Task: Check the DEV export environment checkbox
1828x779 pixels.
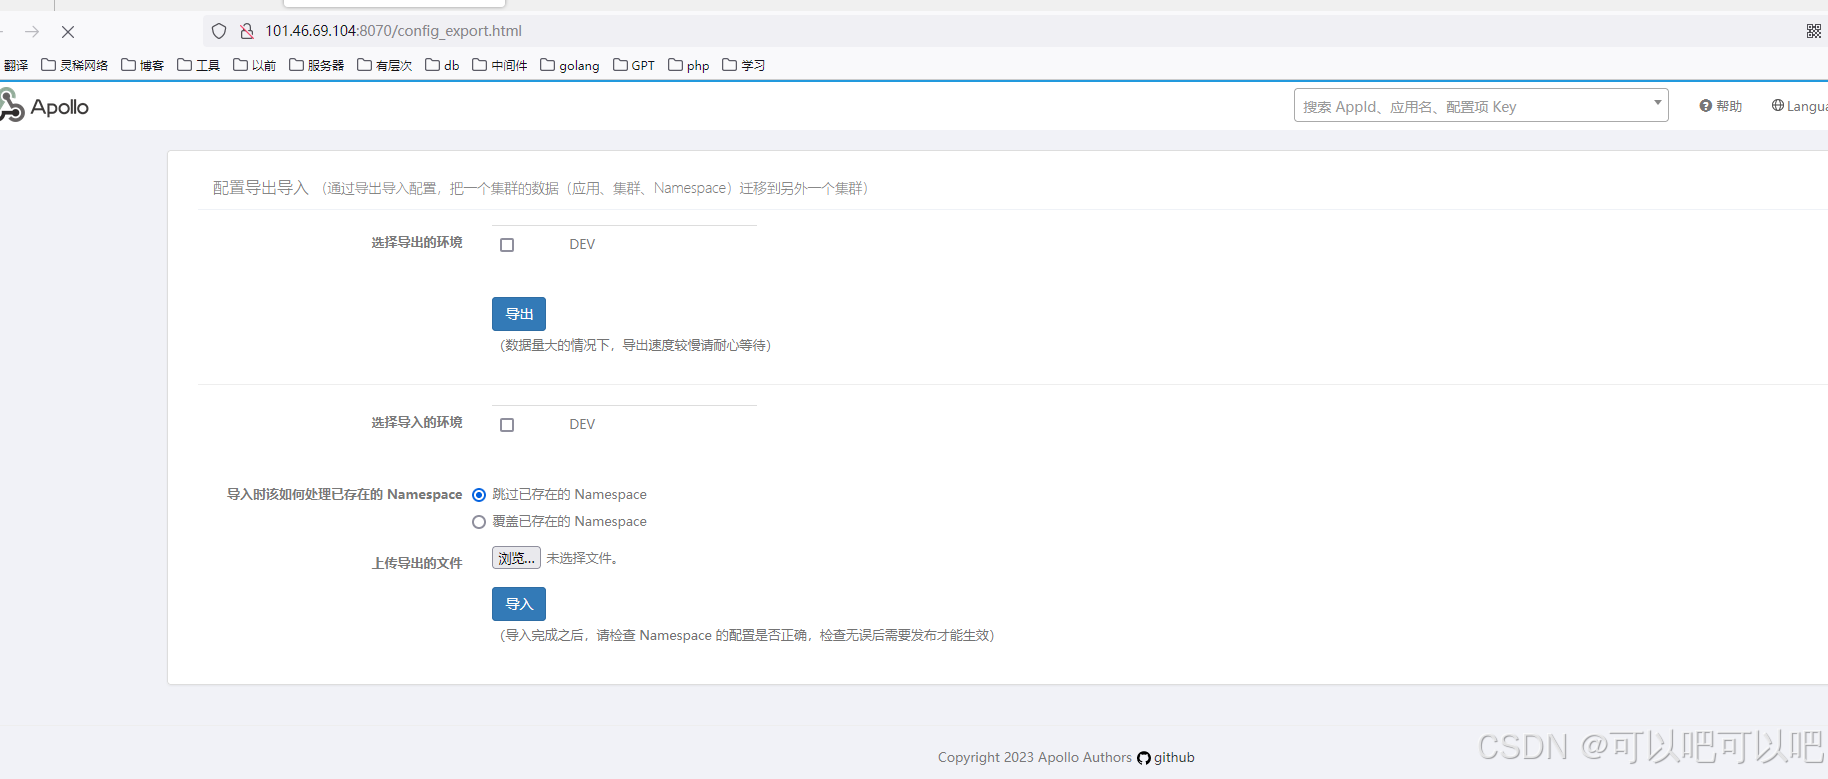Action: [507, 245]
